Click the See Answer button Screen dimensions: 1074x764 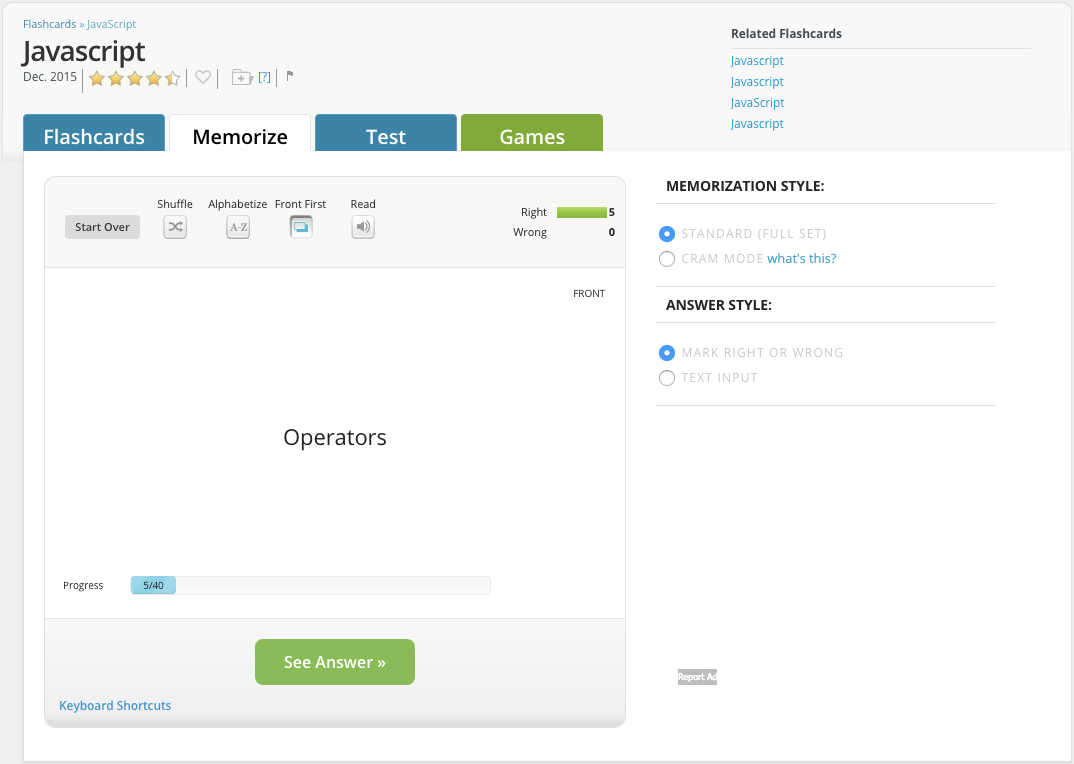tap(335, 662)
